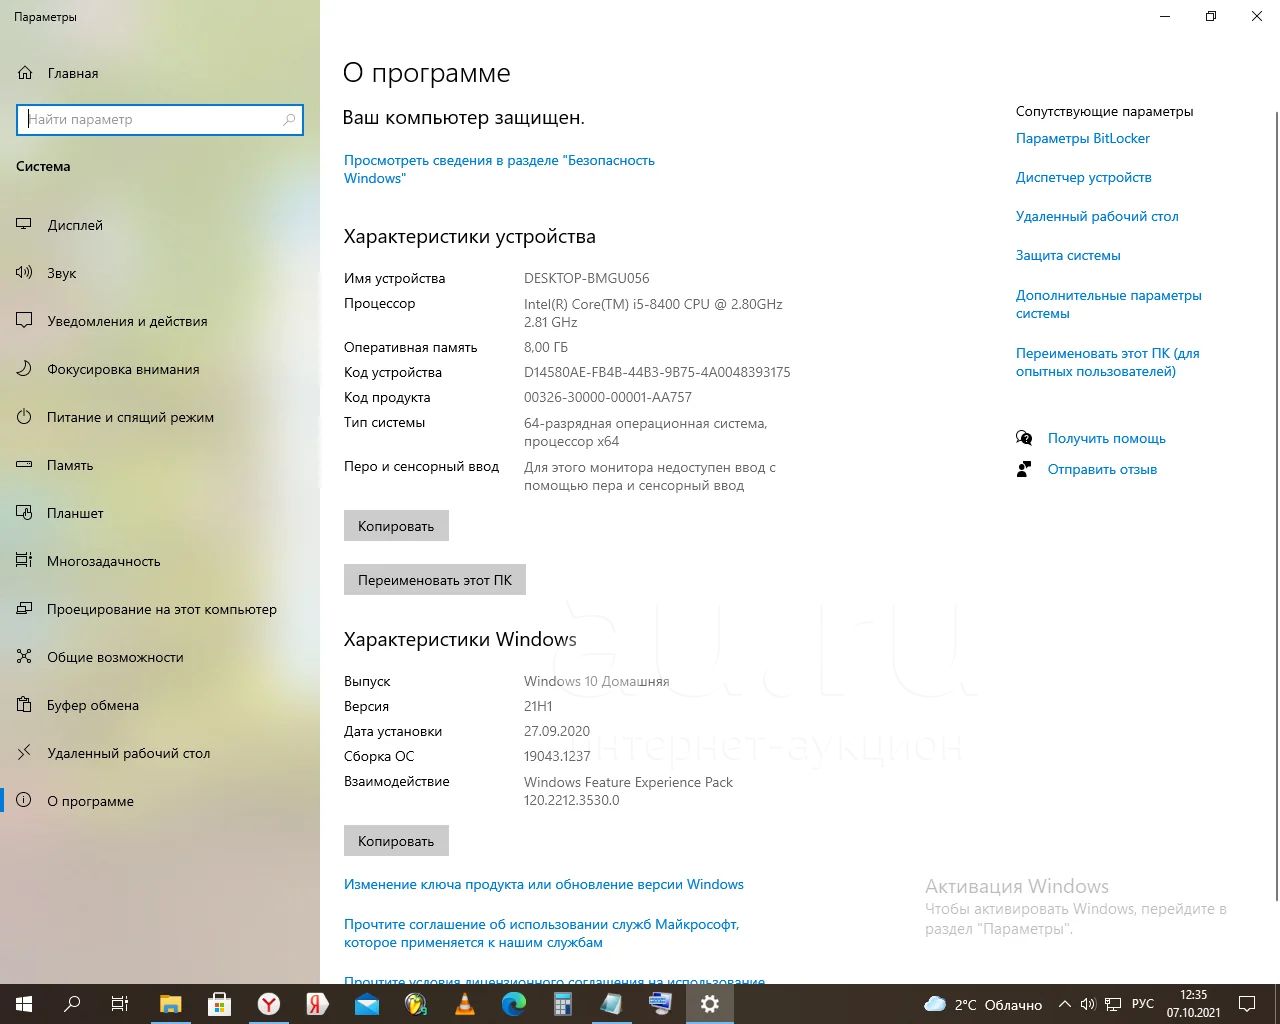This screenshot has height=1024, width=1280.
Task: Select installation date 27.09.2020
Action: pos(557,731)
